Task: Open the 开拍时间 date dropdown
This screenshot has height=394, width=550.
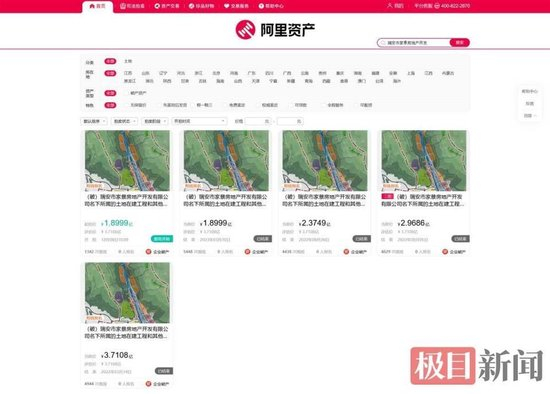Action: (199, 121)
